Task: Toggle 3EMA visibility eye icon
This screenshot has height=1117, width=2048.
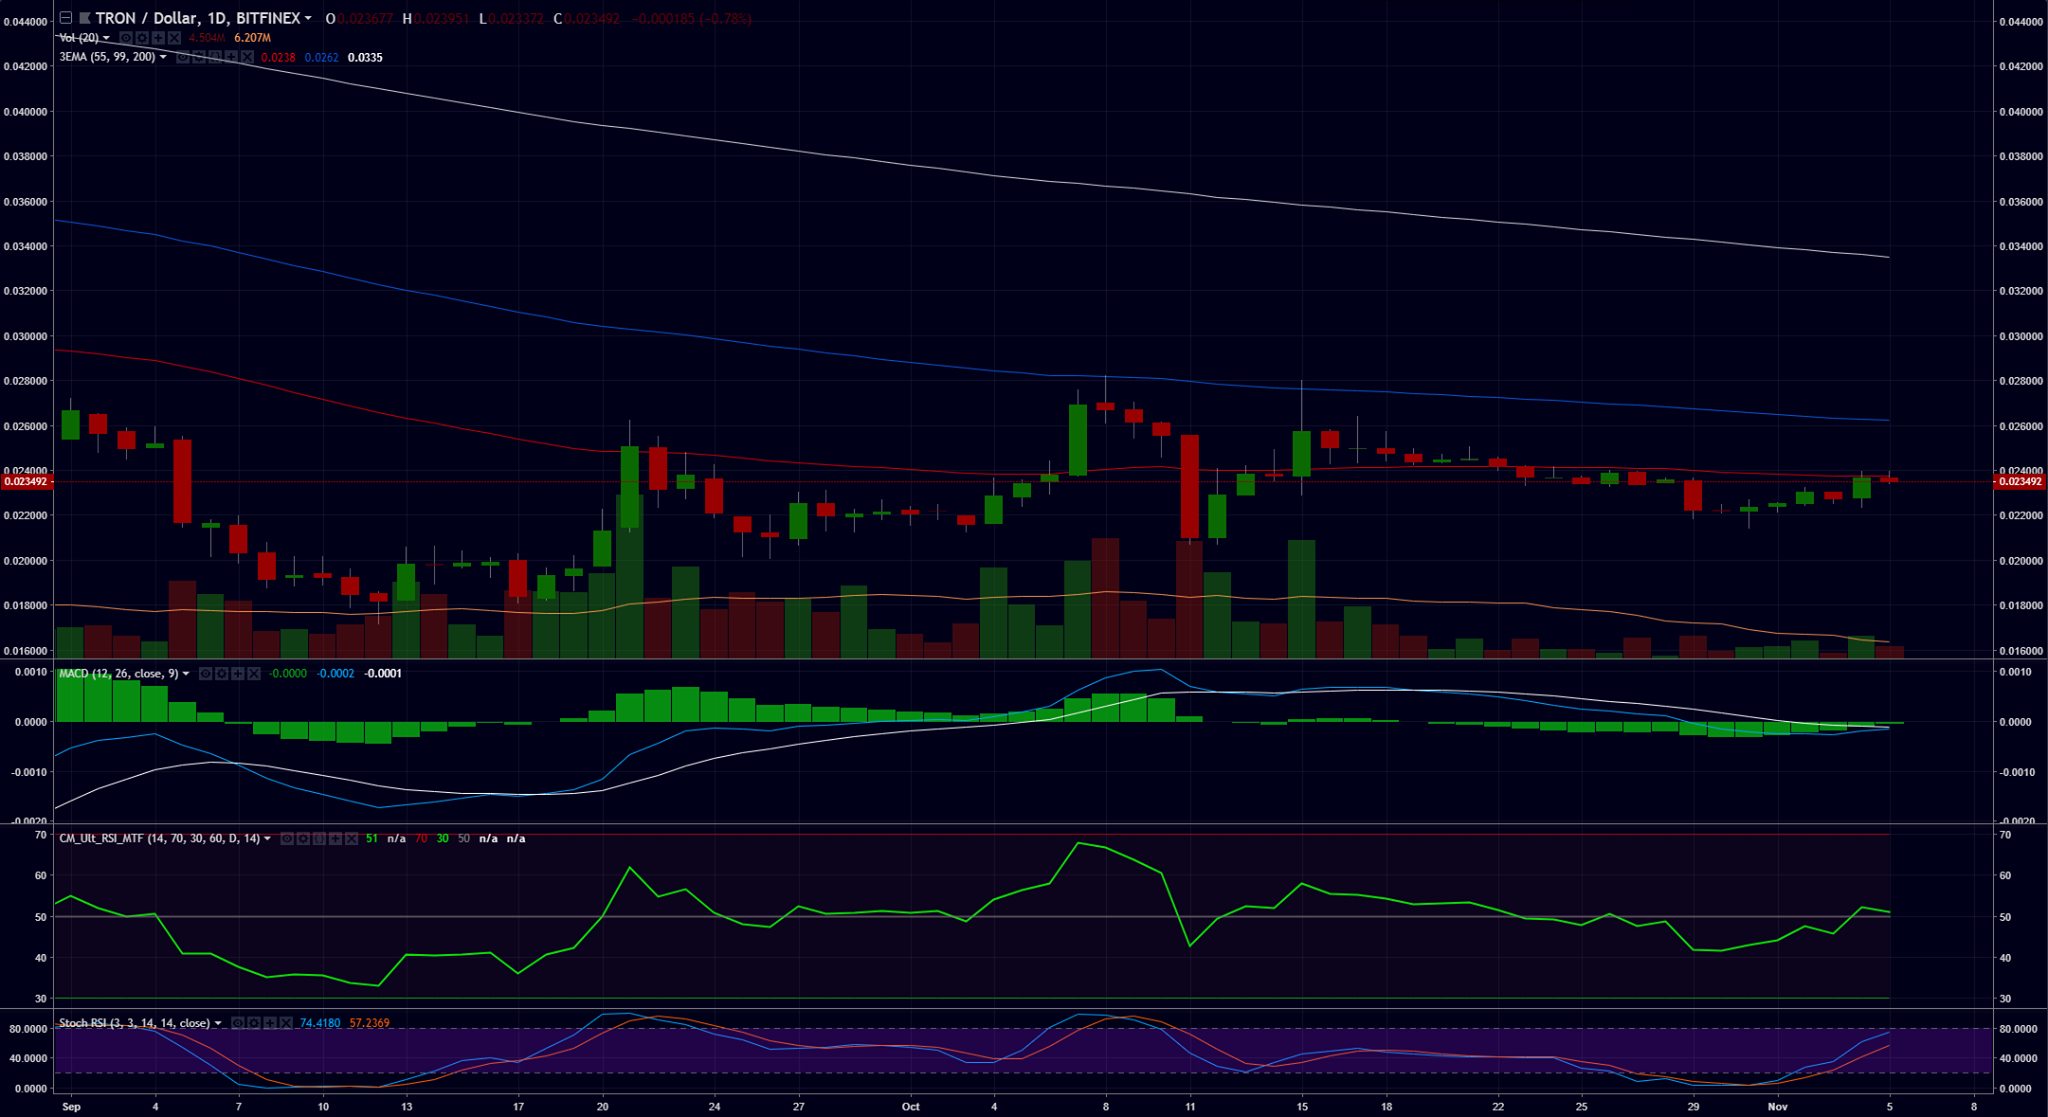Action: 183,57
